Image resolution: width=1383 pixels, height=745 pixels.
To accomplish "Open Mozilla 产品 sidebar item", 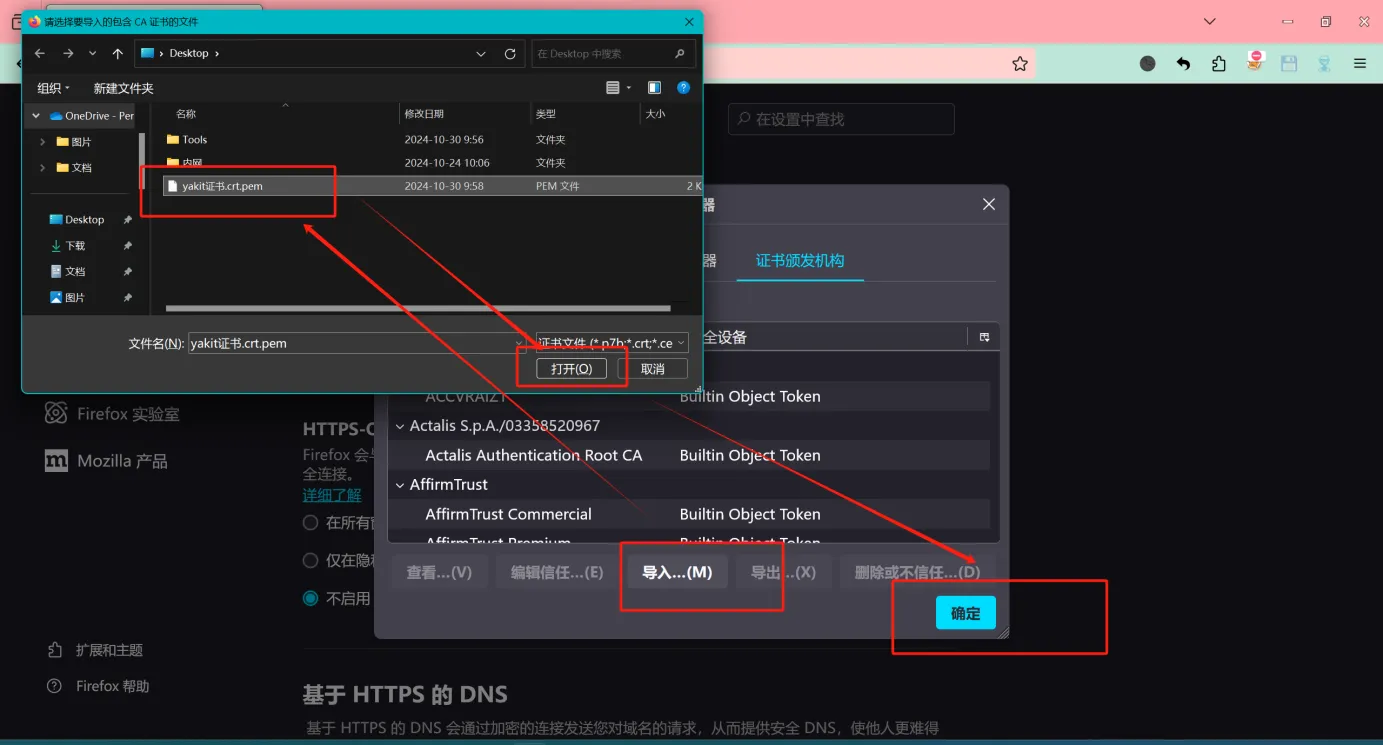I will click(x=106, y=461).
